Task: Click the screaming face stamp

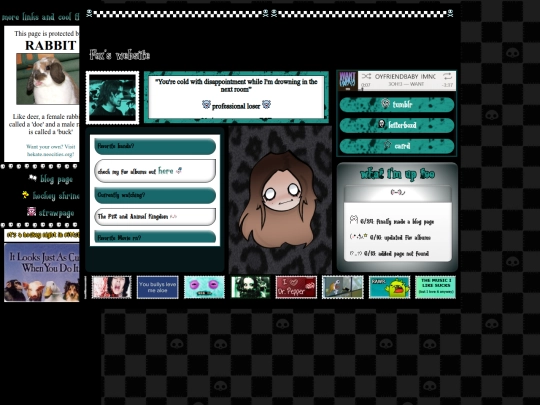Action: (111, 287)
